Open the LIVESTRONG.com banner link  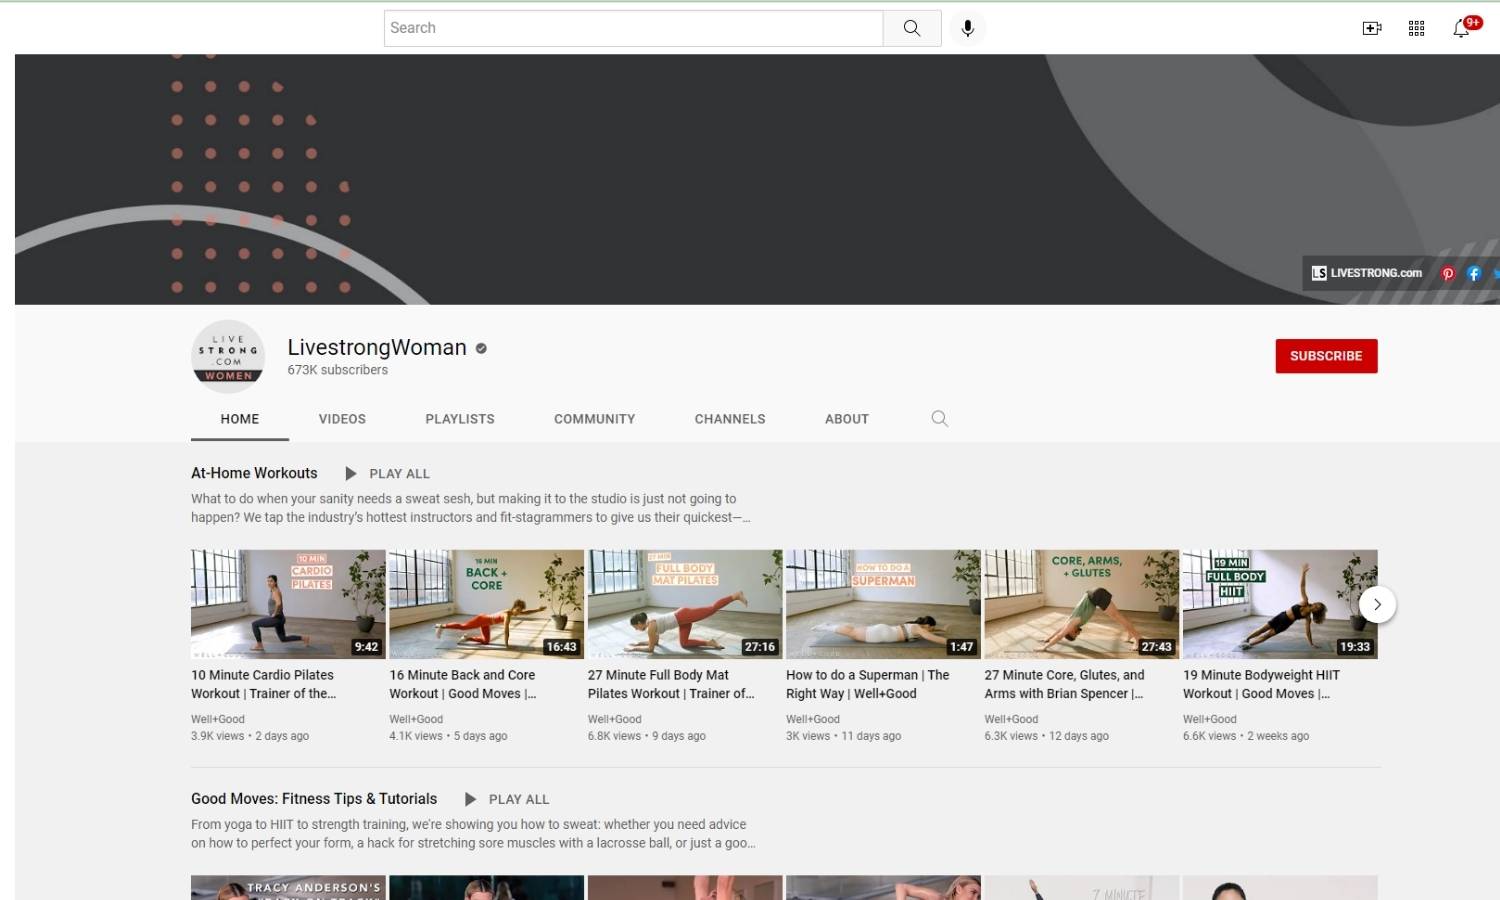pos(1367,273)
